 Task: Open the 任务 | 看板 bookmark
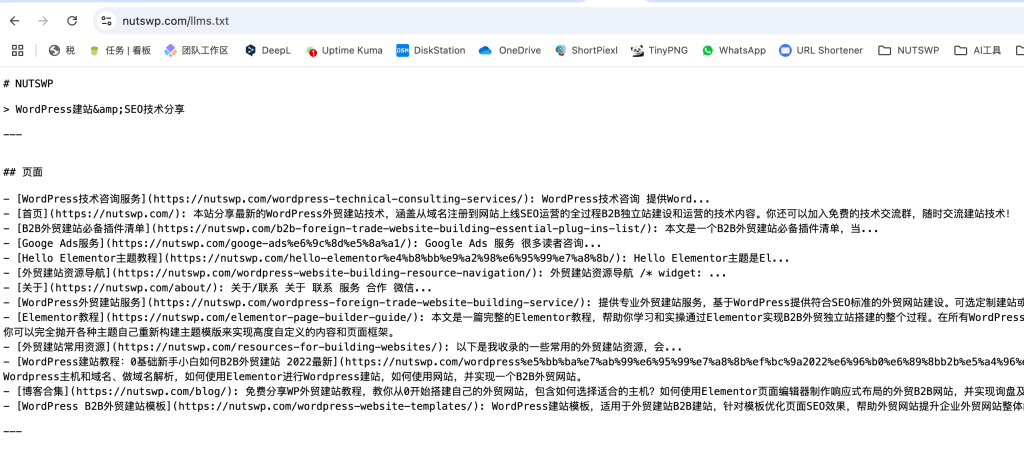[120, 50]
